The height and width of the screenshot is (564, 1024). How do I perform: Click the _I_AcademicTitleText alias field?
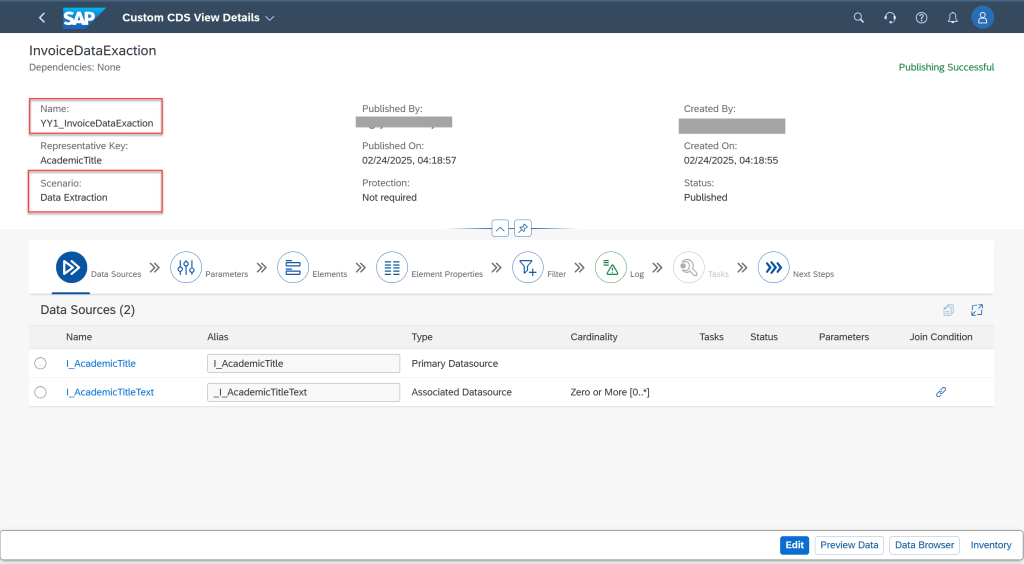(303, 392)
